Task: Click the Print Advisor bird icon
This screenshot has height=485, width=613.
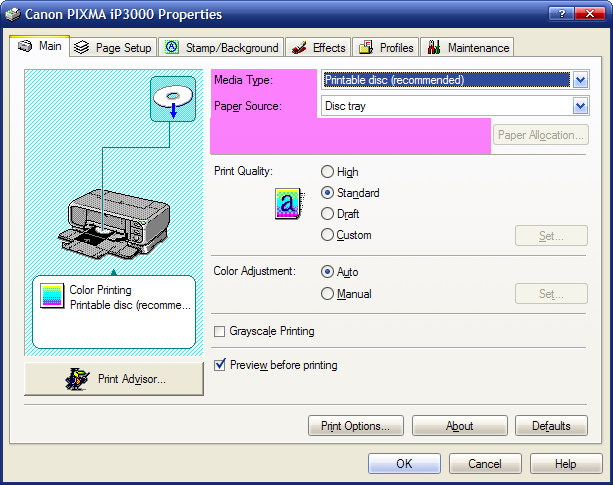Action: (x=77, y=379)
